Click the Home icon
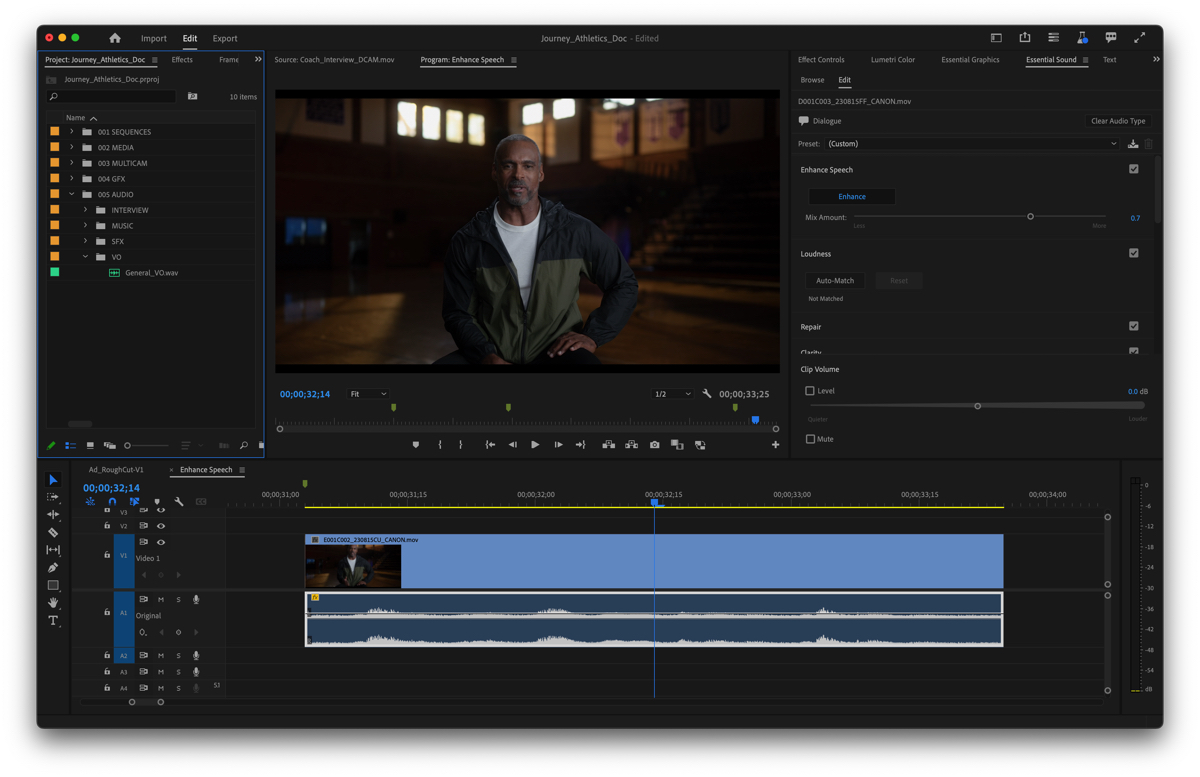Image resolution: width=1200 pixels, height=777 pixels. [x=115, y=38]
